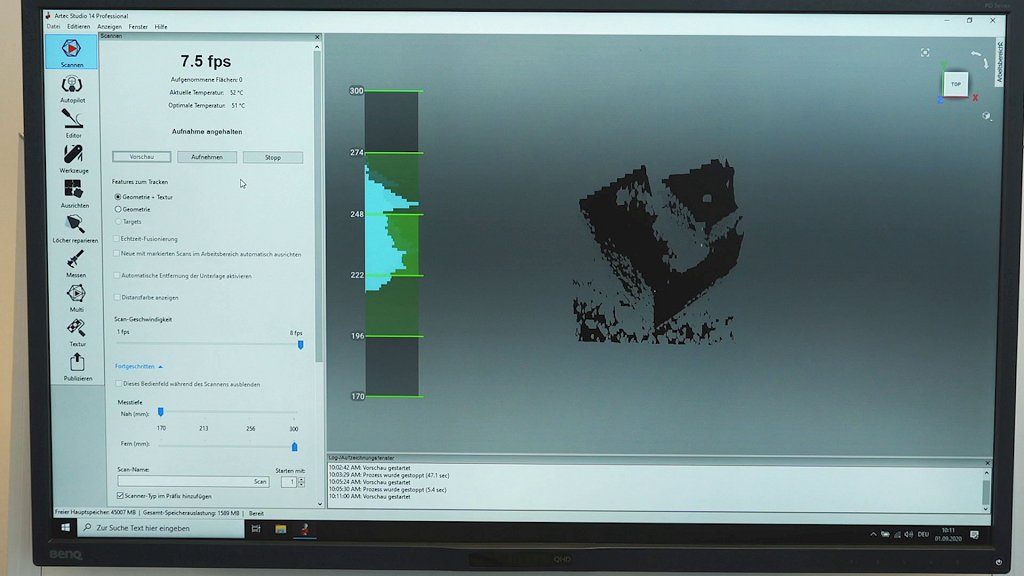Uncheck Scanner-Typ im Präfix hinzufügen
The image size is (1024, 576).
[120, 495]
